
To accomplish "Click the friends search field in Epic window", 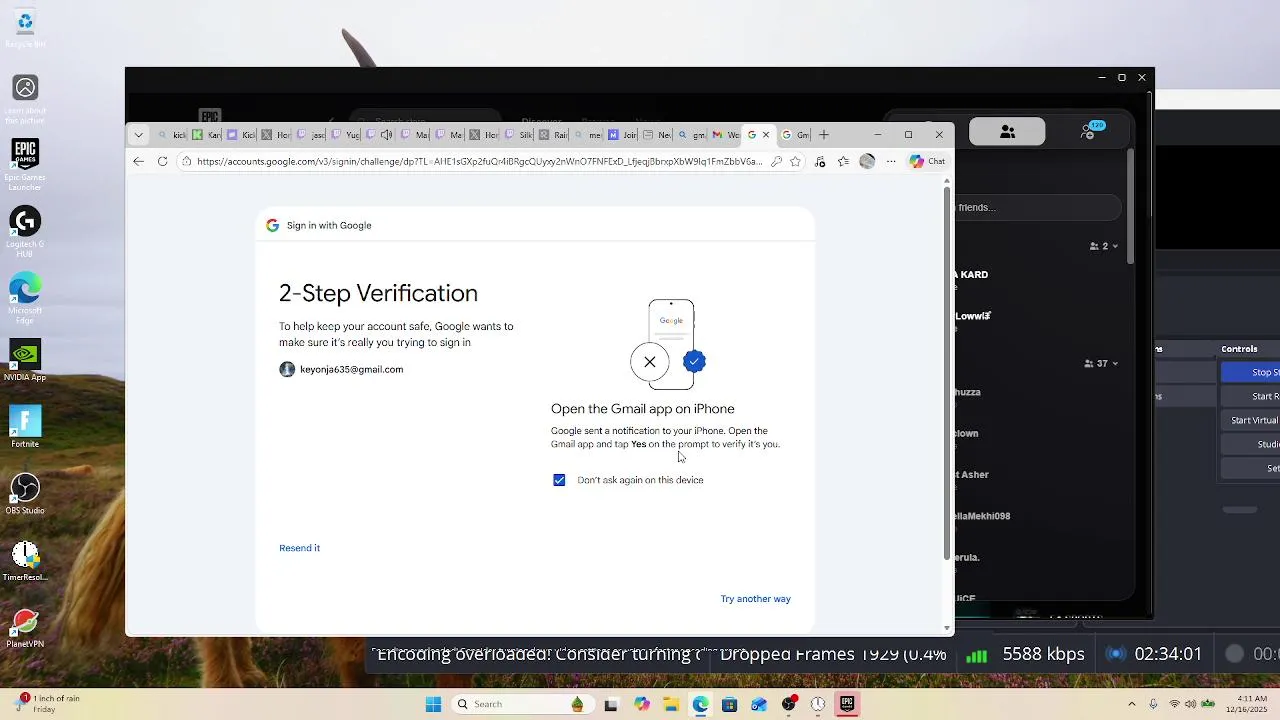I will [1037, 207].
